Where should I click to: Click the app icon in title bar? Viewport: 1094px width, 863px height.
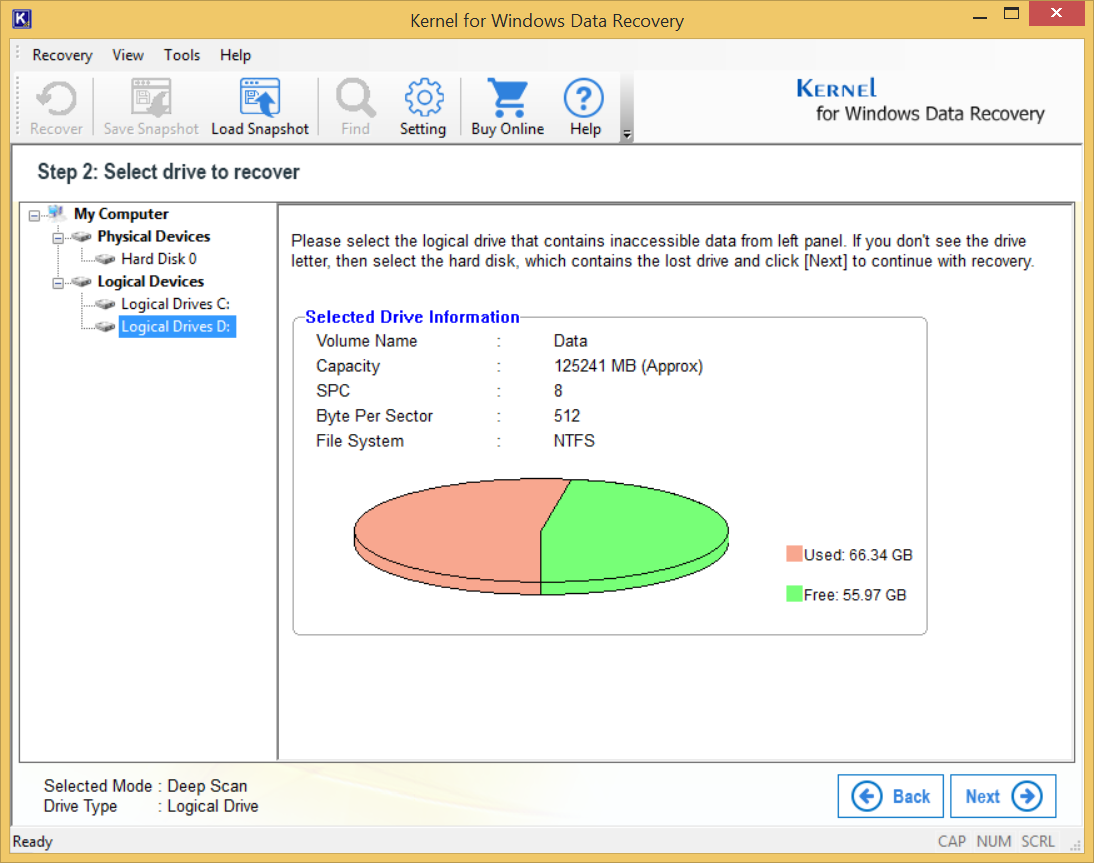(x=20, y=19)
